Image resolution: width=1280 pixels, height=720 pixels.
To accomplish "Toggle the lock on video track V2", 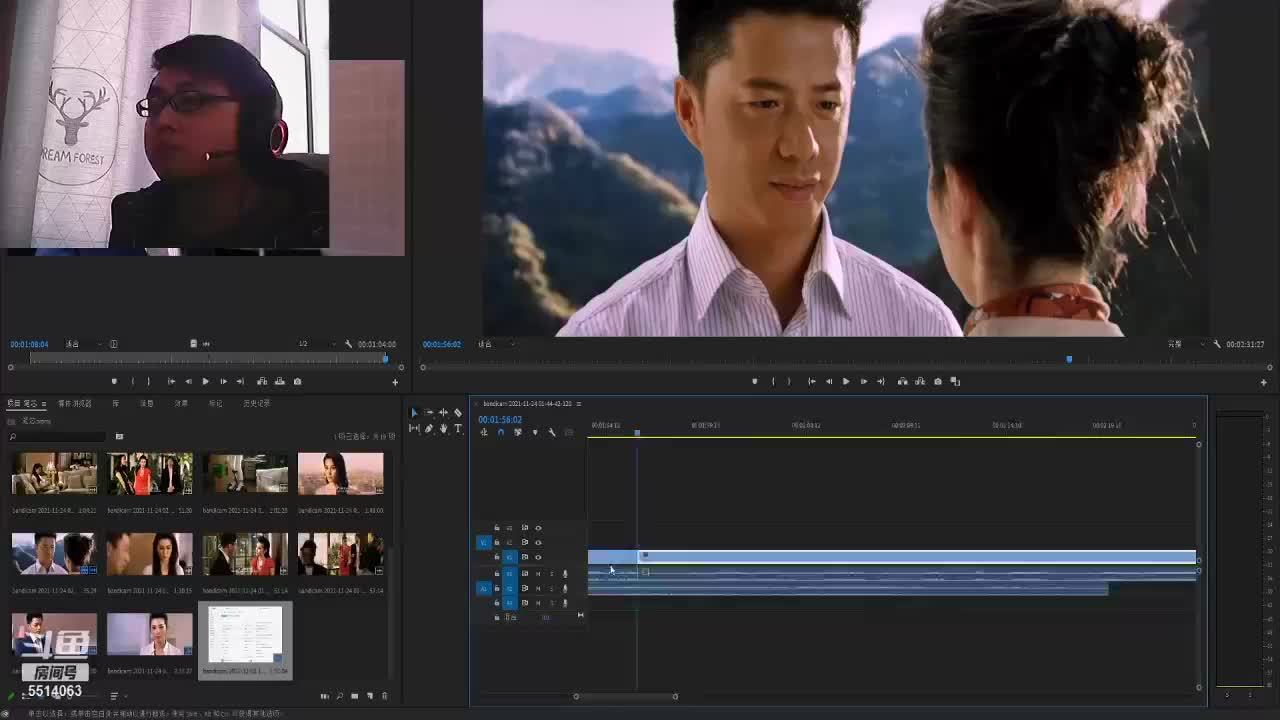I will pos(497,542).
